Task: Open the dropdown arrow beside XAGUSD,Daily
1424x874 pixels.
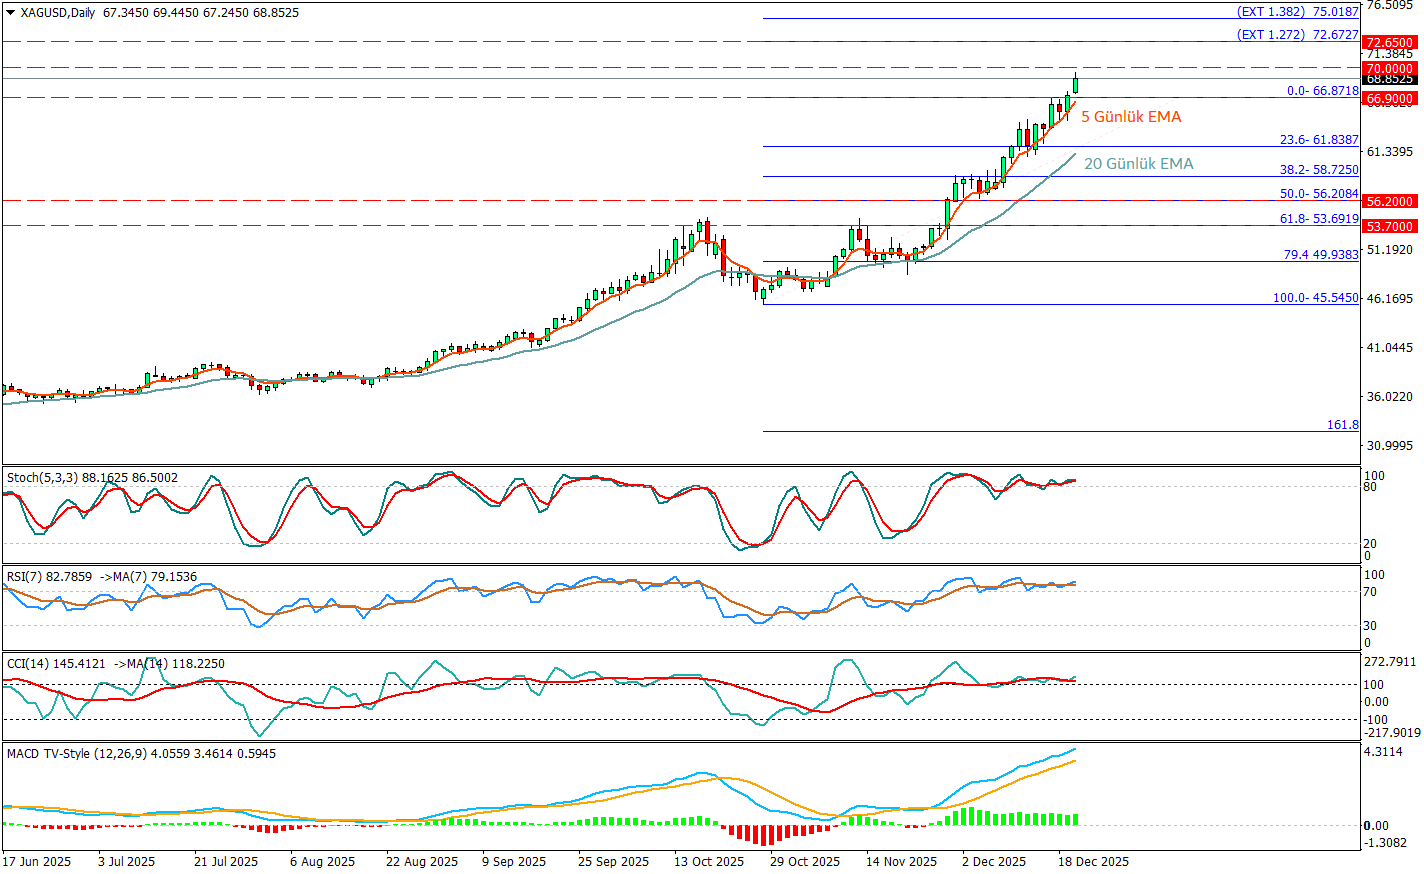Action: (x=10, y=13)
